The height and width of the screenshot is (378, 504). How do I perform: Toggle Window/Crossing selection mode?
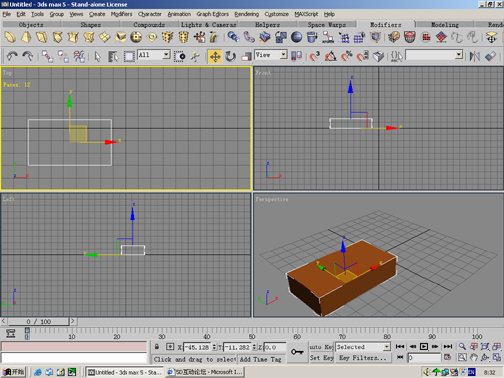point(180,56)
